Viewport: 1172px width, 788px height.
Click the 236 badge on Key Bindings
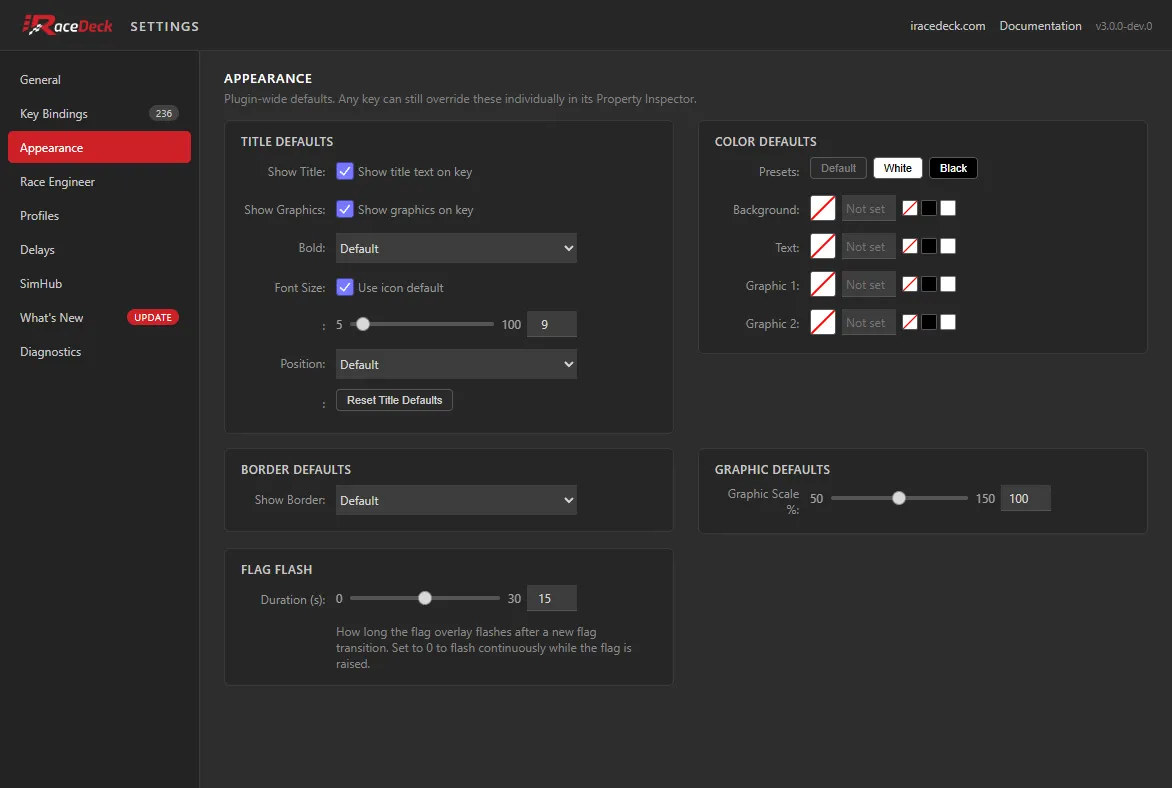click(164, 114)
